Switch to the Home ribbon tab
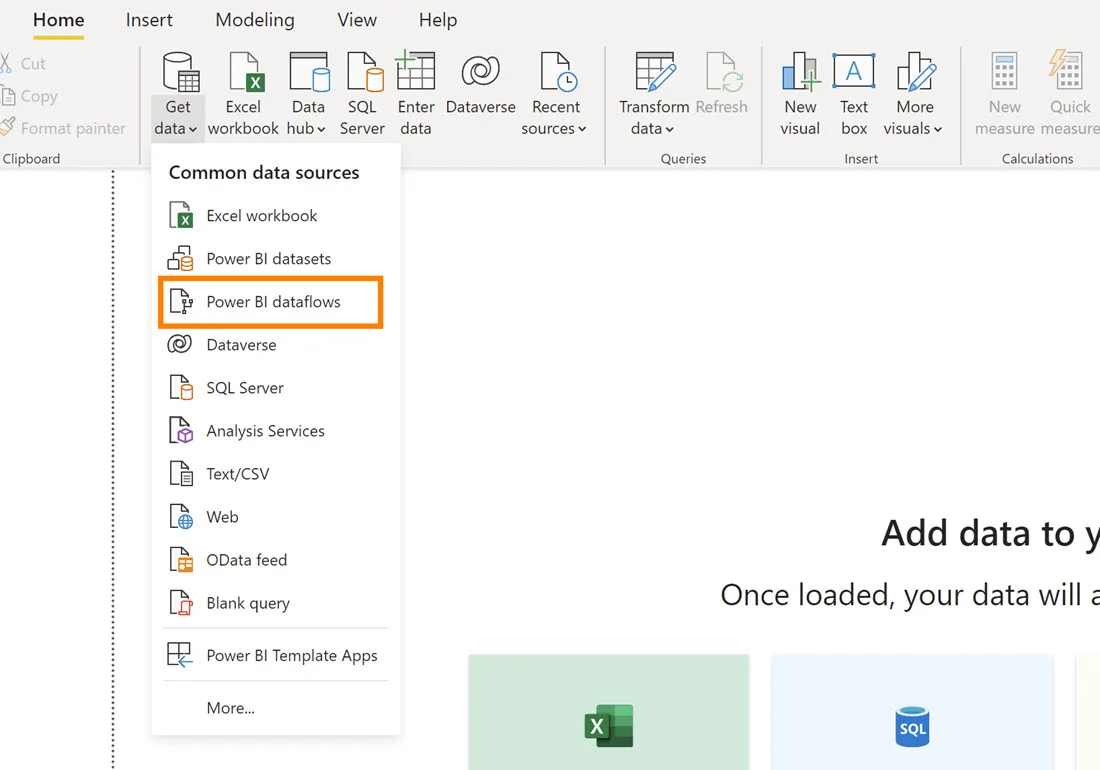Viewport: 1100px width, 770px height. 58,20
